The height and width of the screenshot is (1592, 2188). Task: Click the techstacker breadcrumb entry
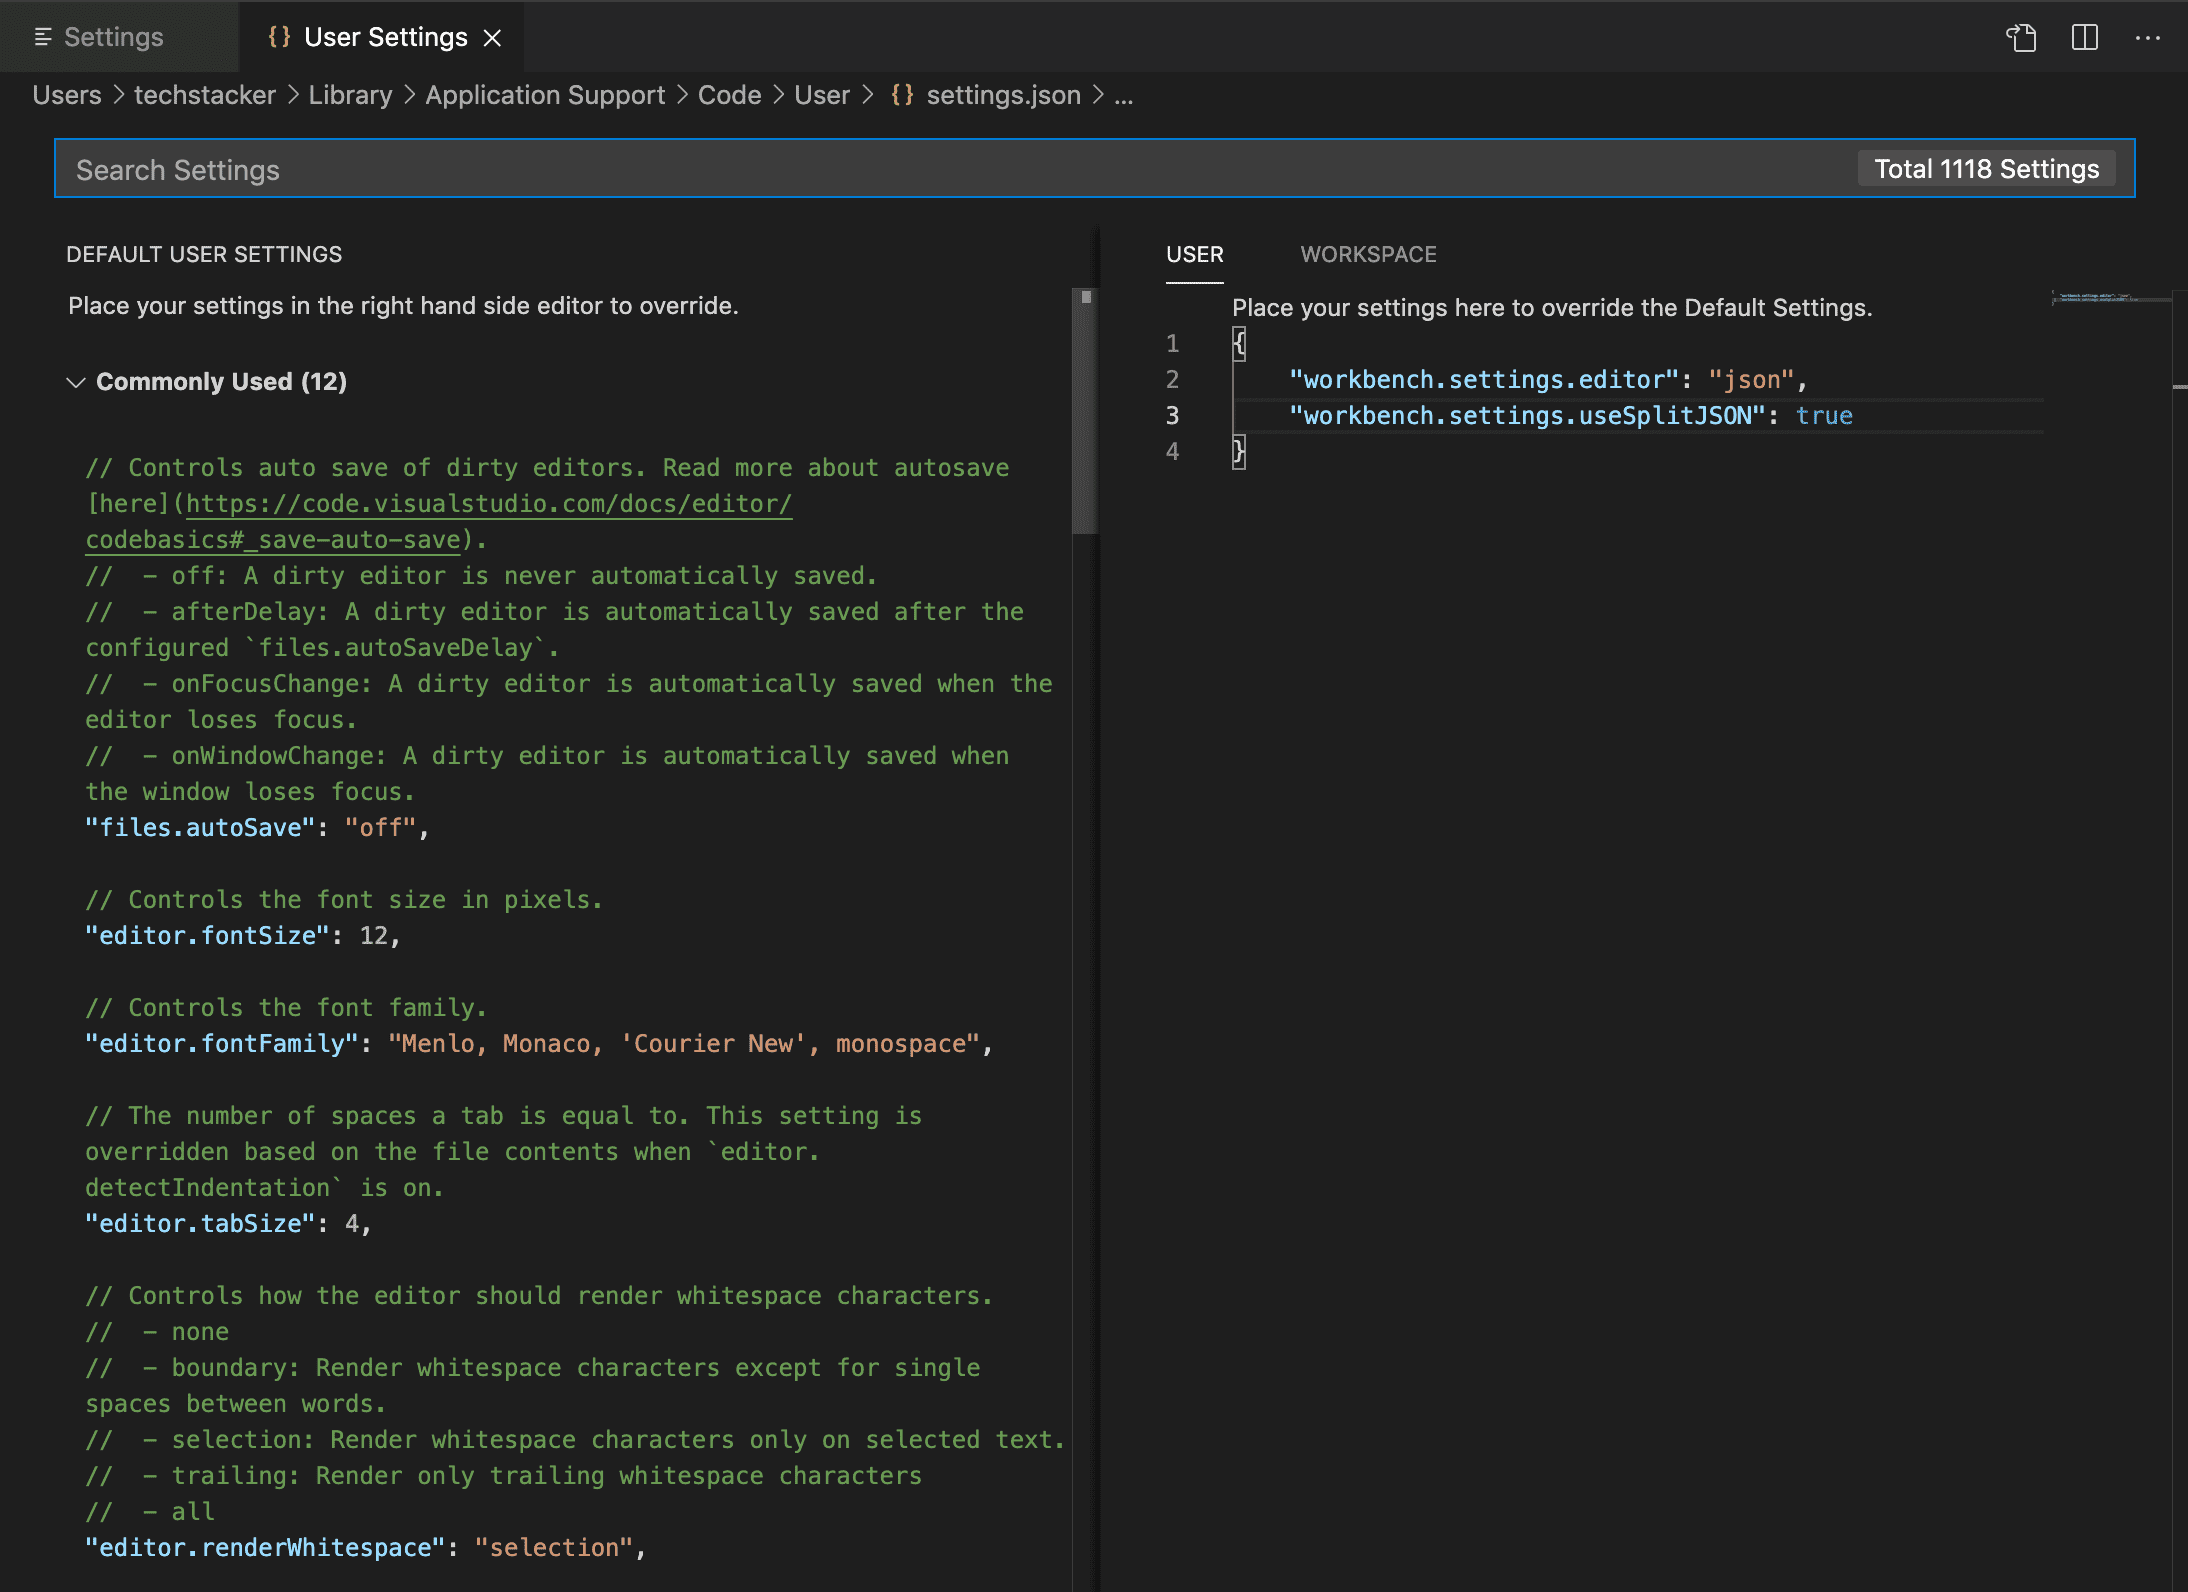pyautogui.click(x=204, y=95)
